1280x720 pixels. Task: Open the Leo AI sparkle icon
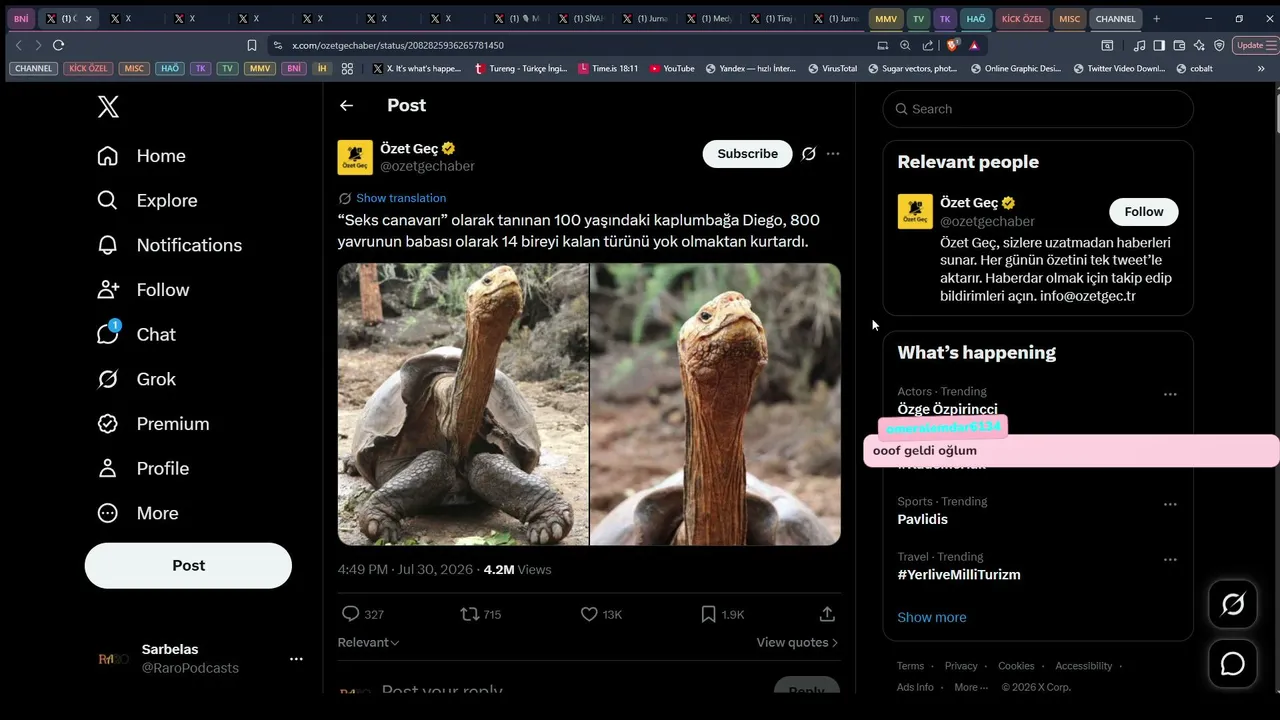click(1199, 45)
